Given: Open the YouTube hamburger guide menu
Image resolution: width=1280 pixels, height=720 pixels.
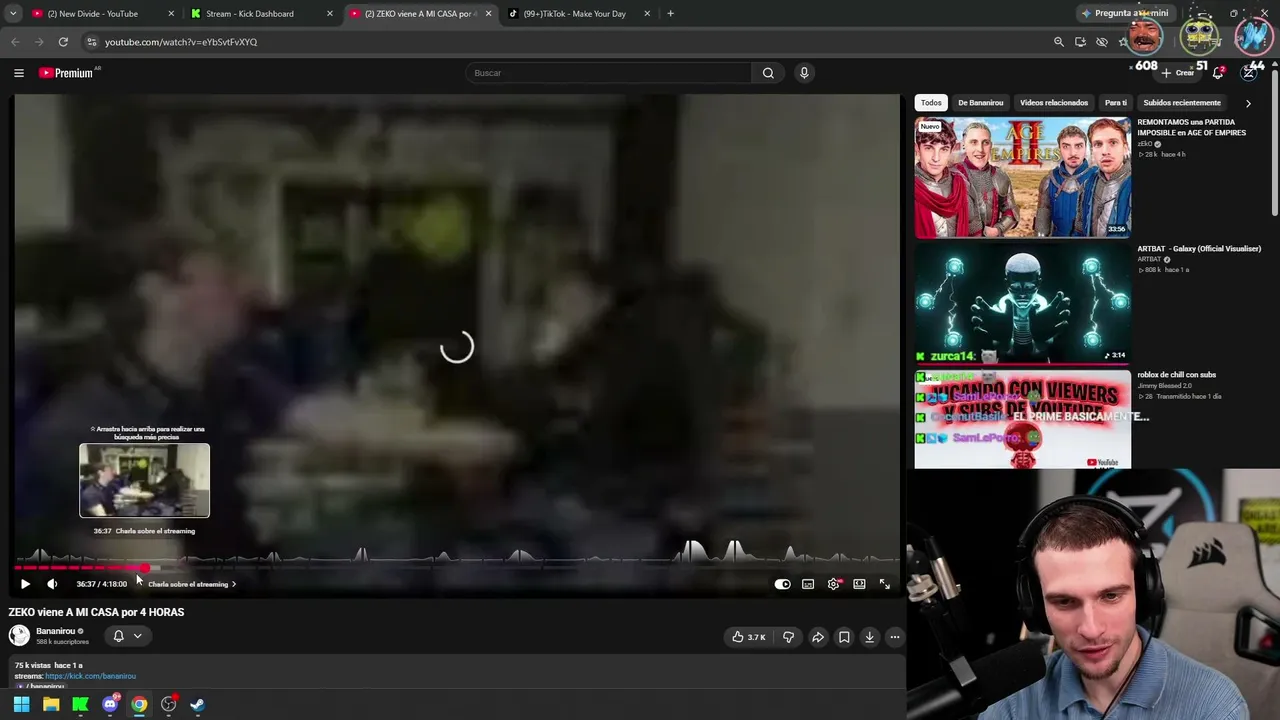Looking at the screenshot, I should (x=19, y=73).
